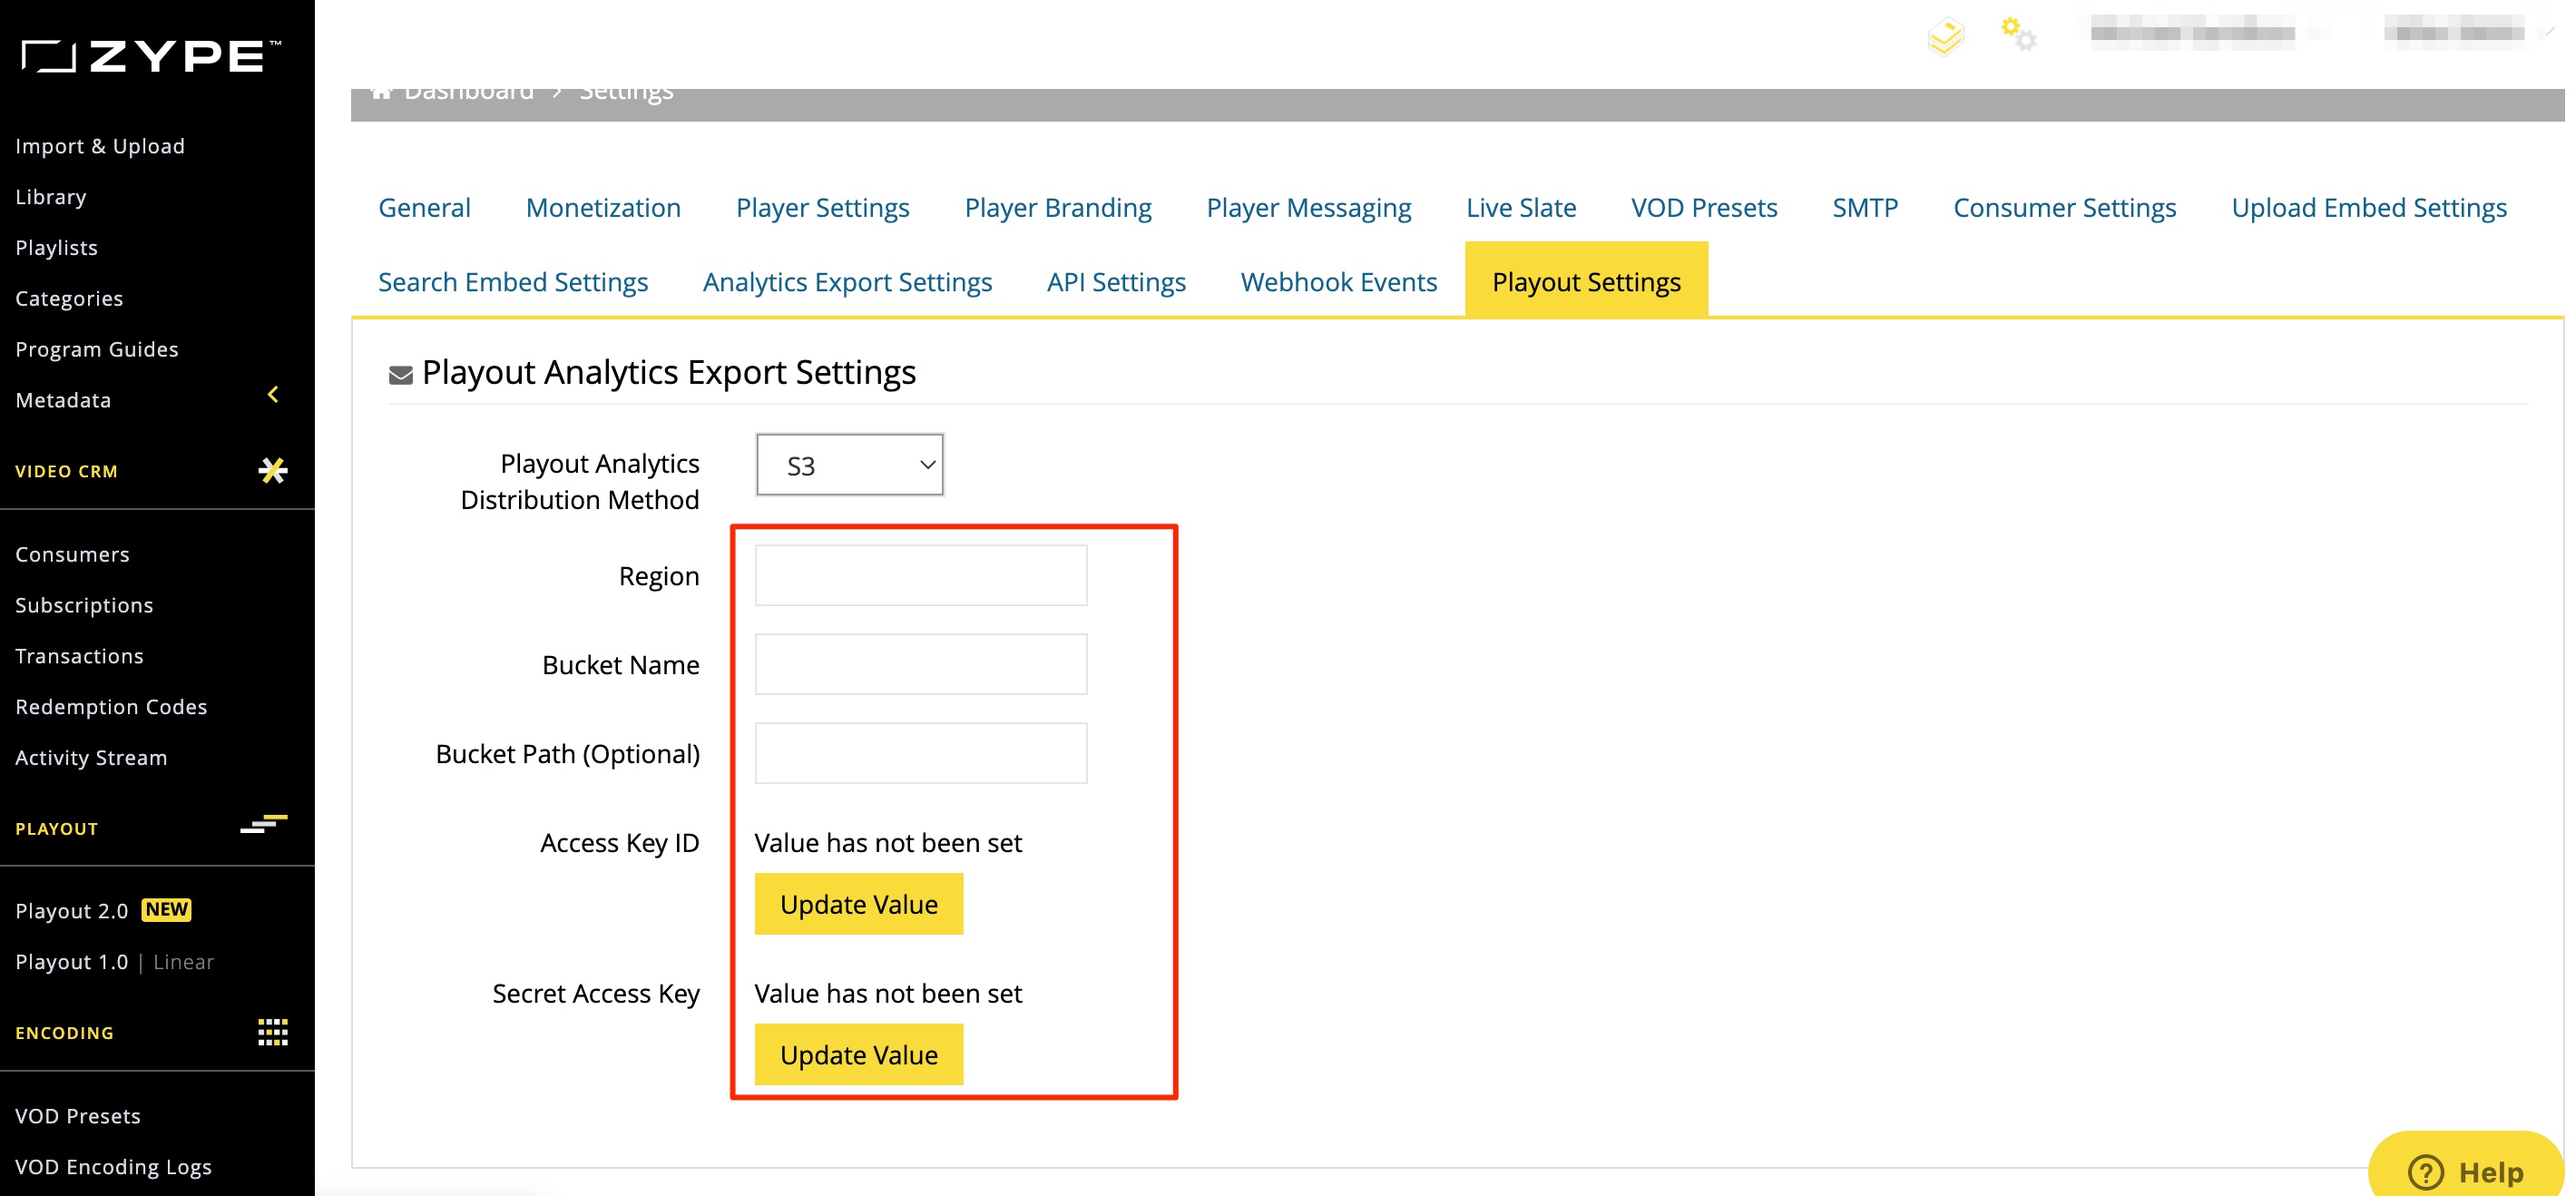This screenshot has height=1196, width=2576.
Task: Click the Playout stacked bars icon
Action: [x=264, y=824]
